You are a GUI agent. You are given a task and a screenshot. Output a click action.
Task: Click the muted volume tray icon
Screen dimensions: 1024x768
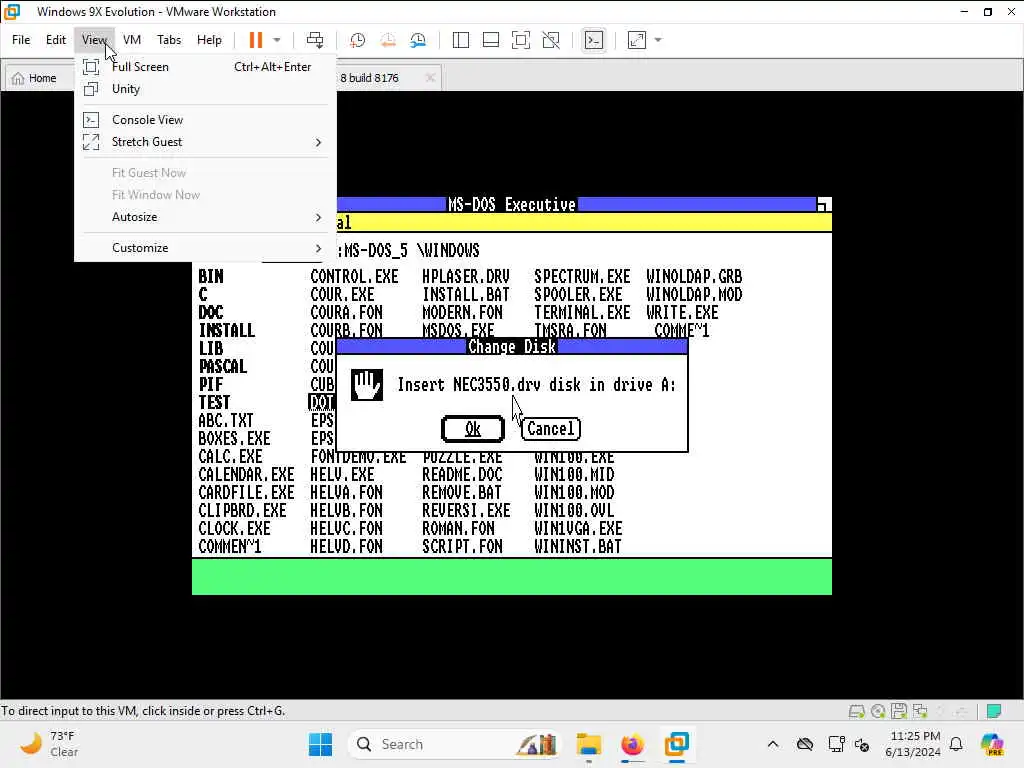point(862,744)
